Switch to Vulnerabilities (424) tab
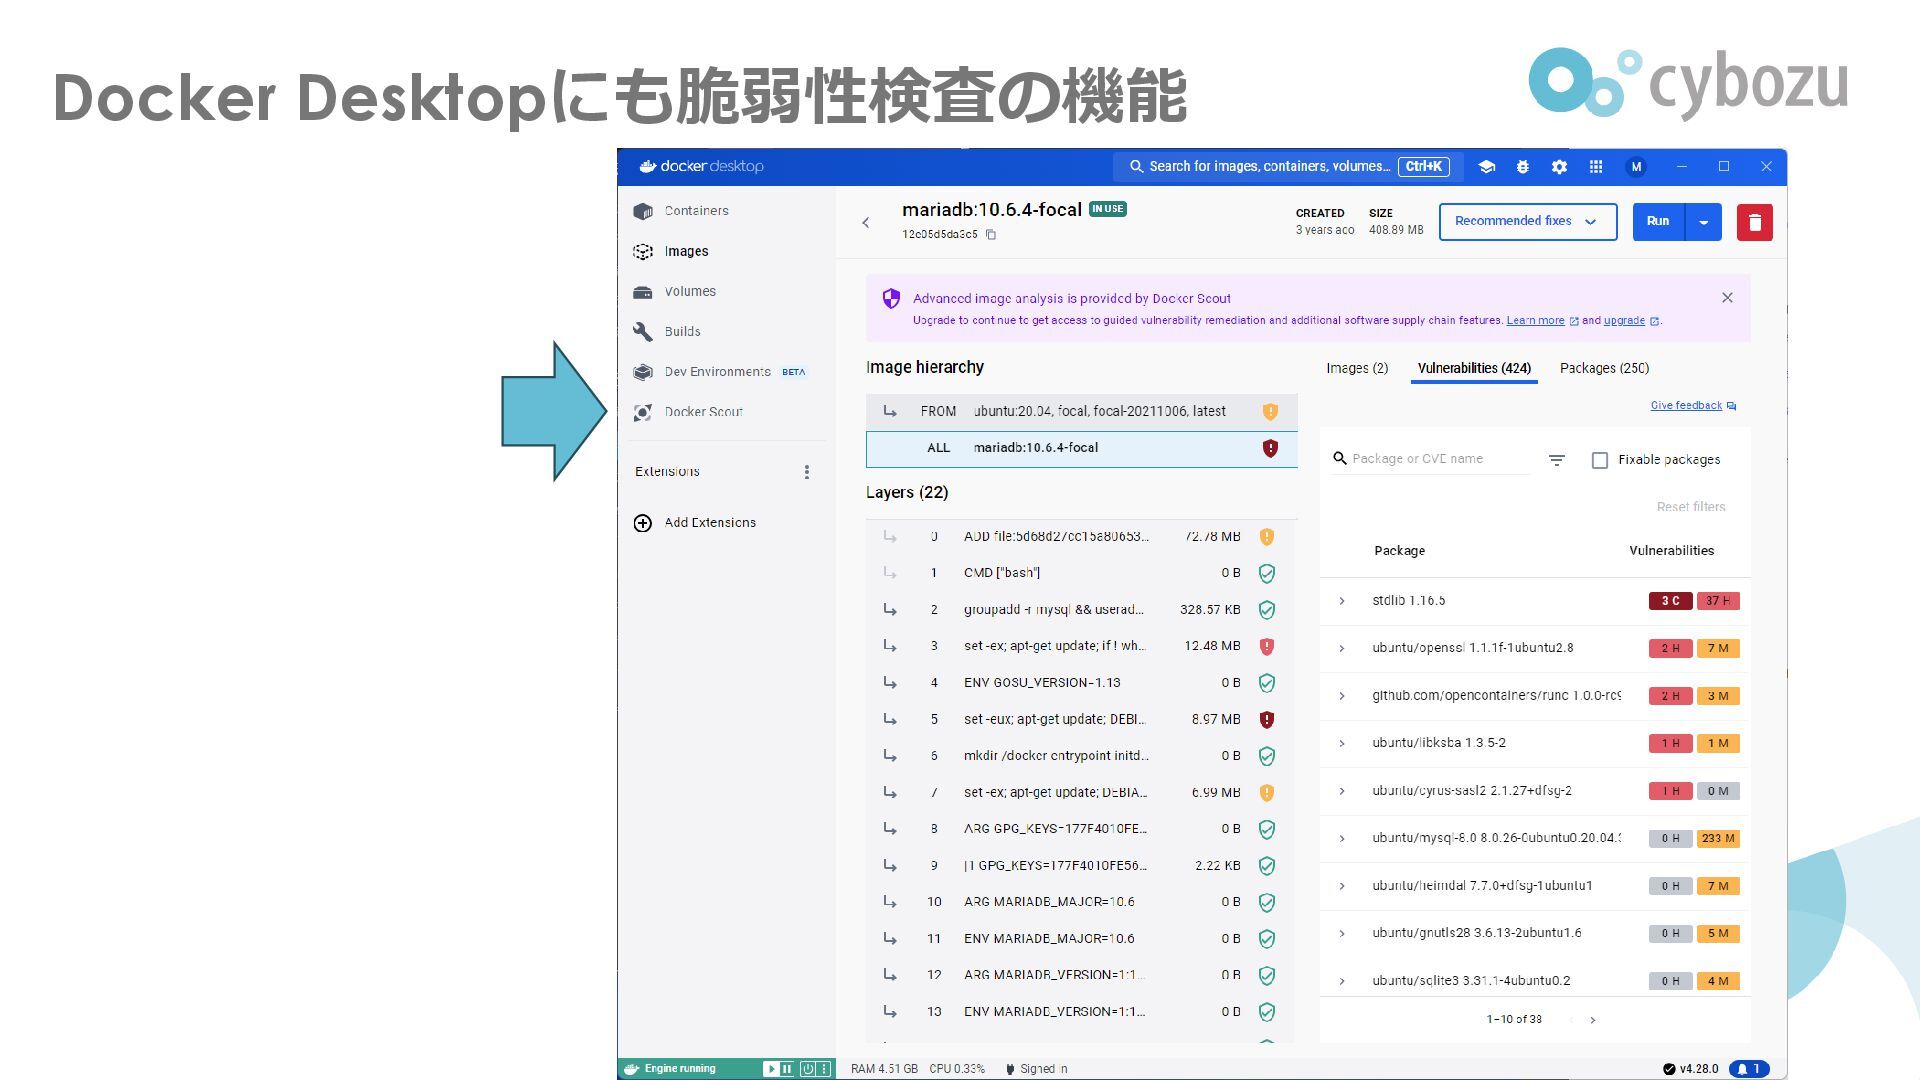Screen dimensions: 1920x1080 click(1474, 368)
